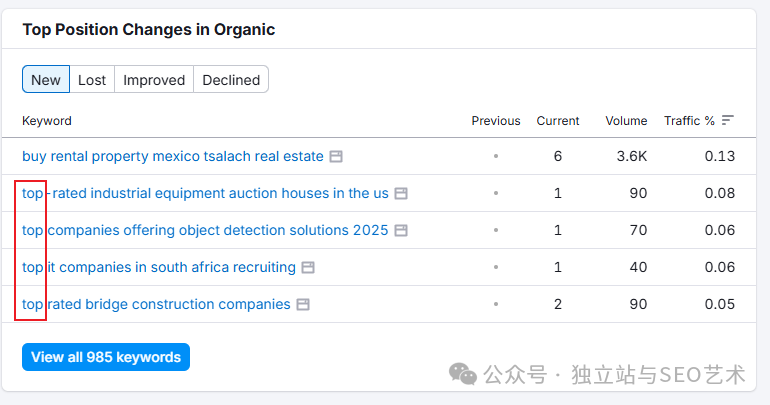
Task: Click 'top companies offering object detection solutions 2025'
Action: (205, 231)
